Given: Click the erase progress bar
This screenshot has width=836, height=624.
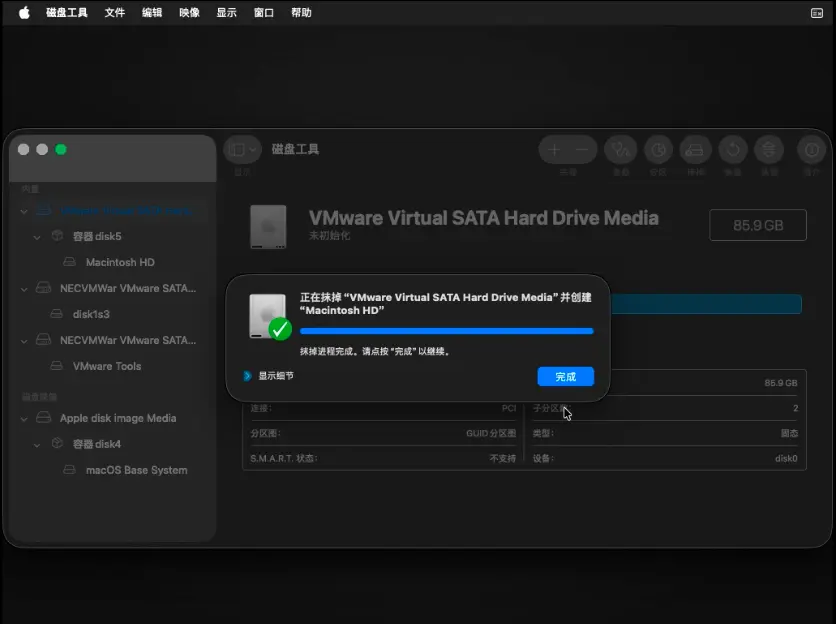Looking at the screenshot, I should [446, 330].
